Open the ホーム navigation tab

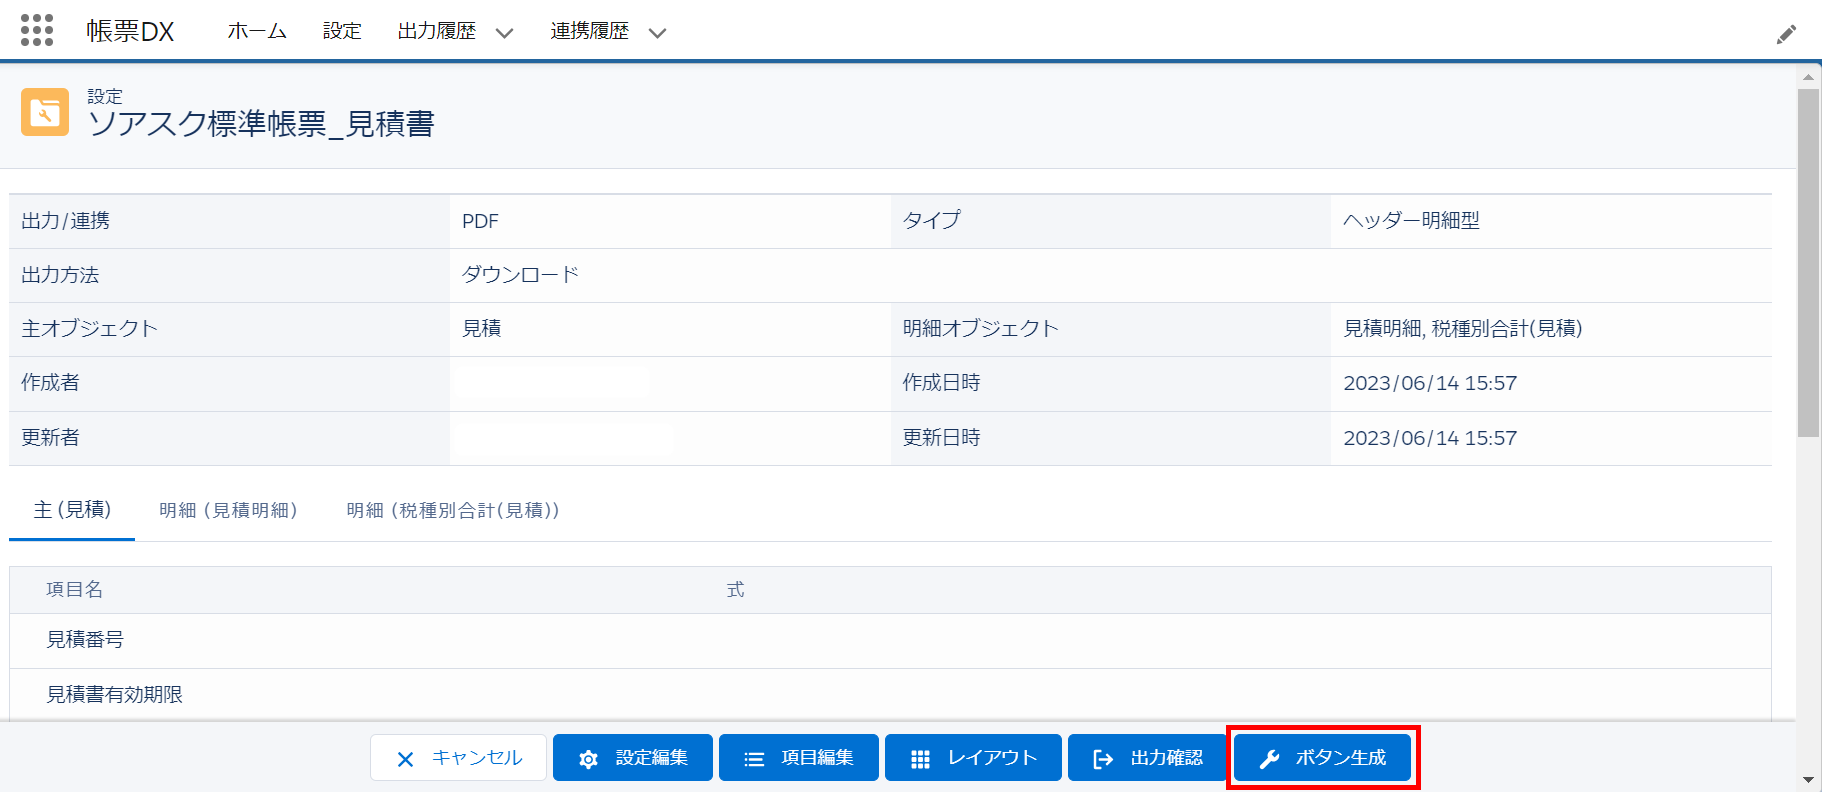tap(257, 31)
